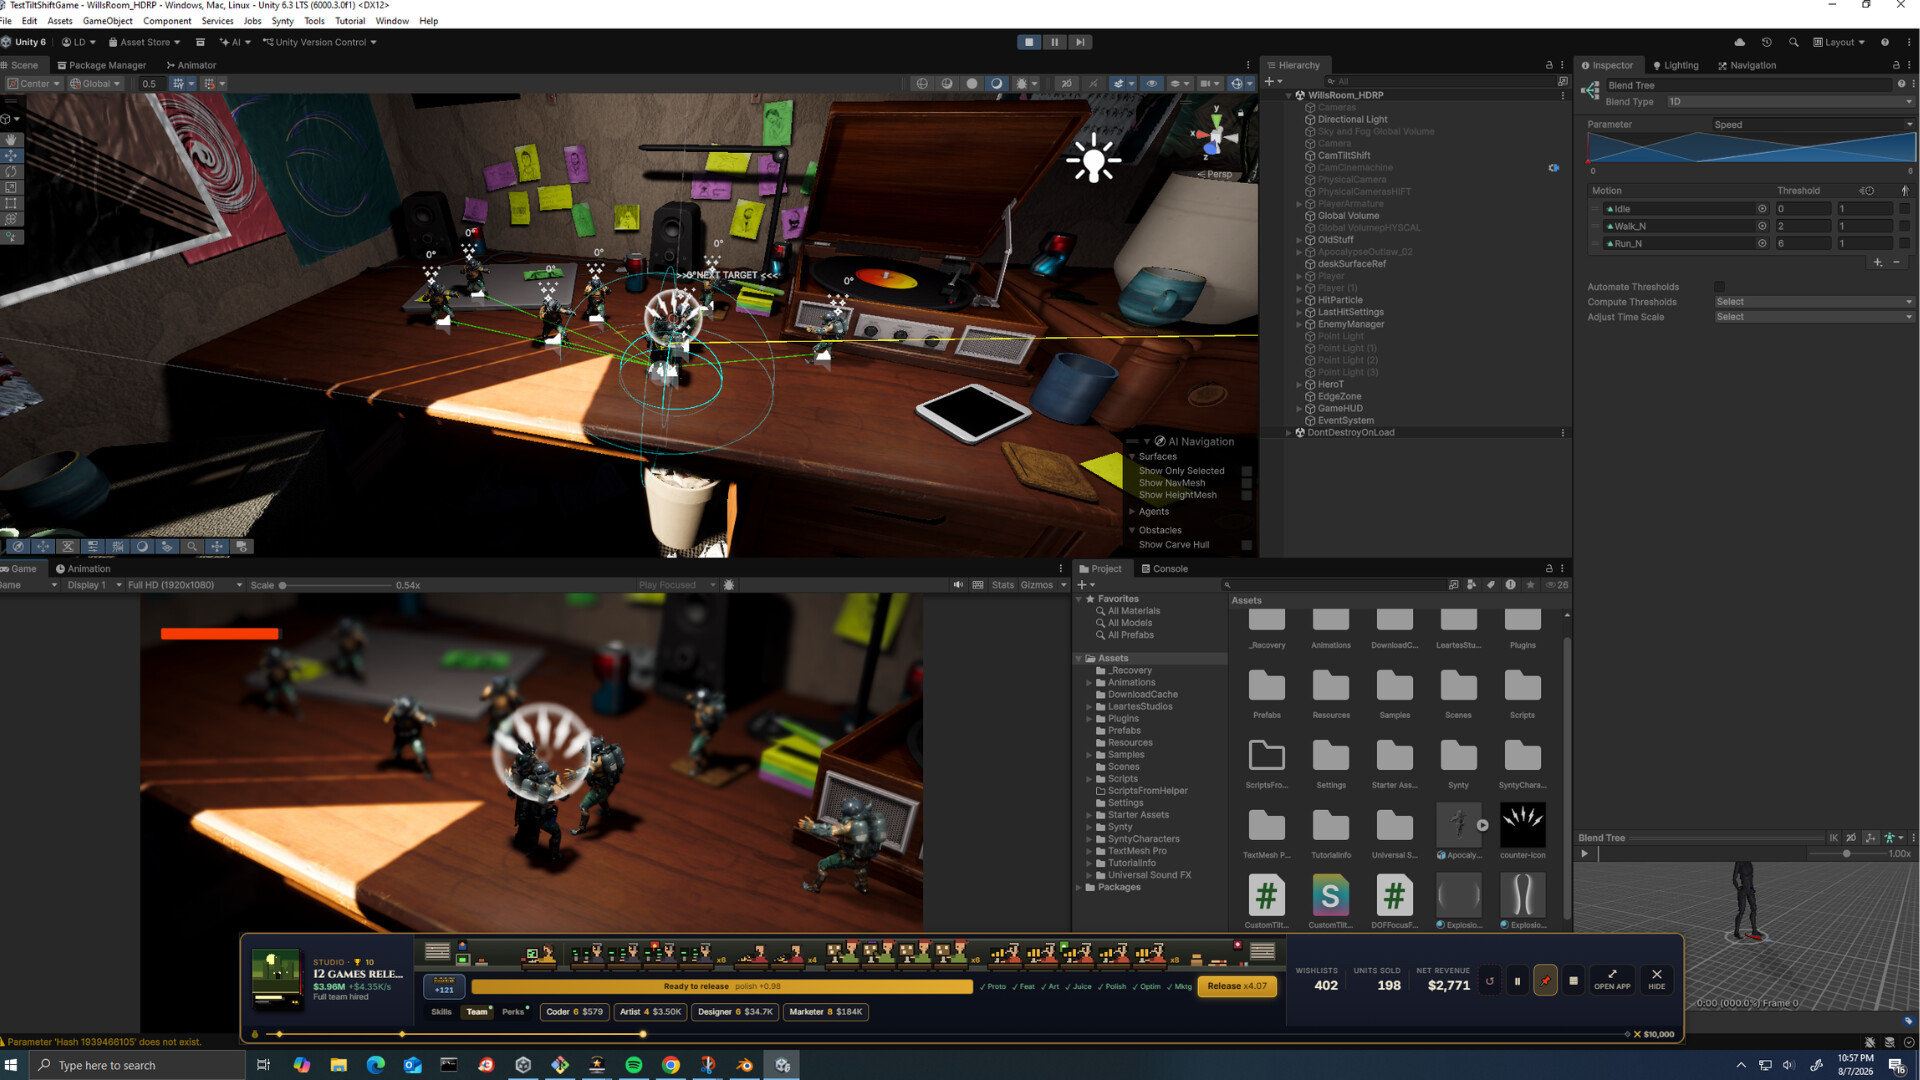Open Asset Store dropdown
This screenshot has height=1080, width=1920.
click(x=144, y=42)
